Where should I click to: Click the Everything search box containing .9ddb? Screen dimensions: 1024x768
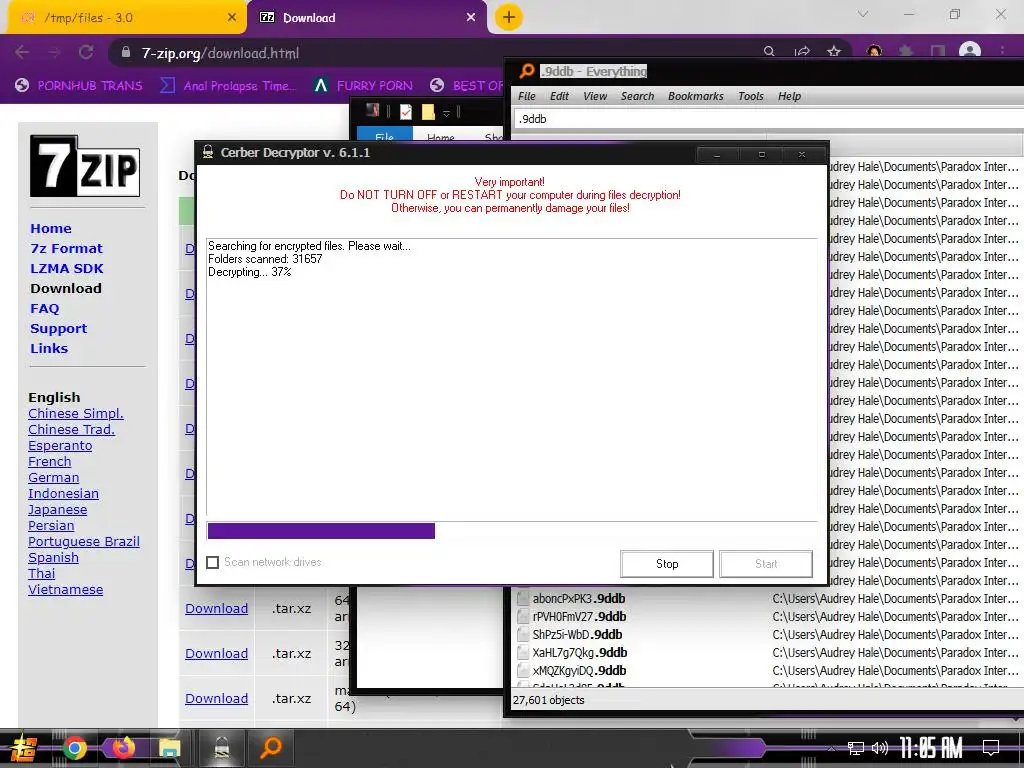click(767, 119)
